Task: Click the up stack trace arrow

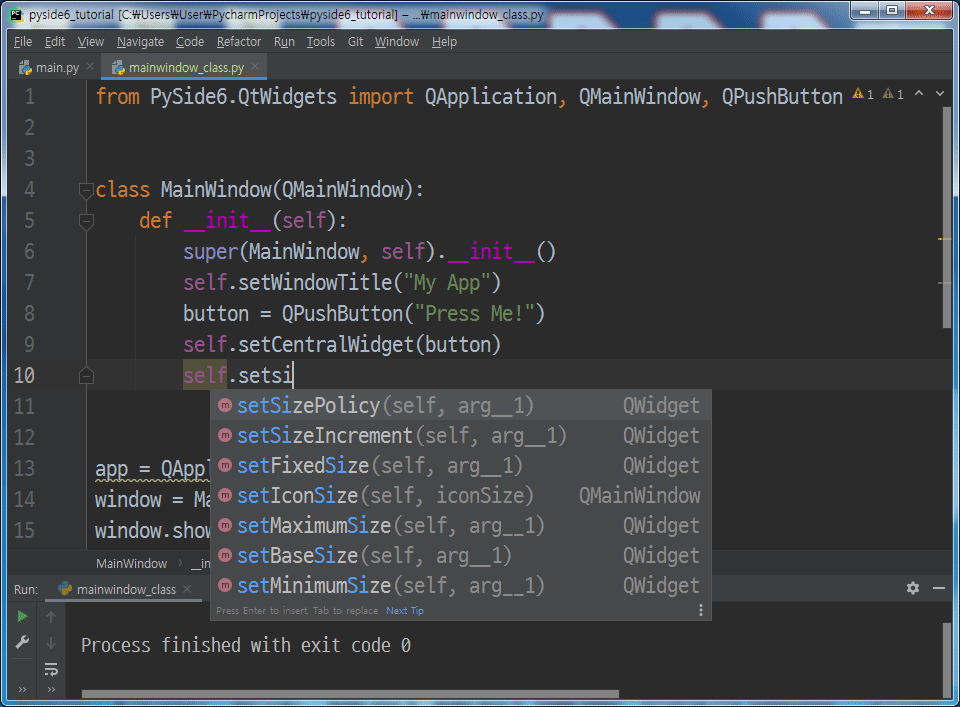Action: [51, 616]
